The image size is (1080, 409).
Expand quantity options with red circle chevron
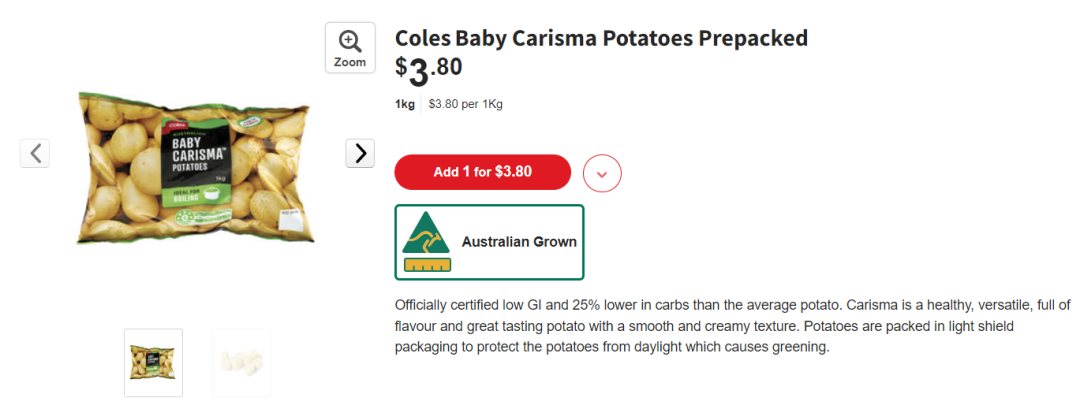coord(602,173)
